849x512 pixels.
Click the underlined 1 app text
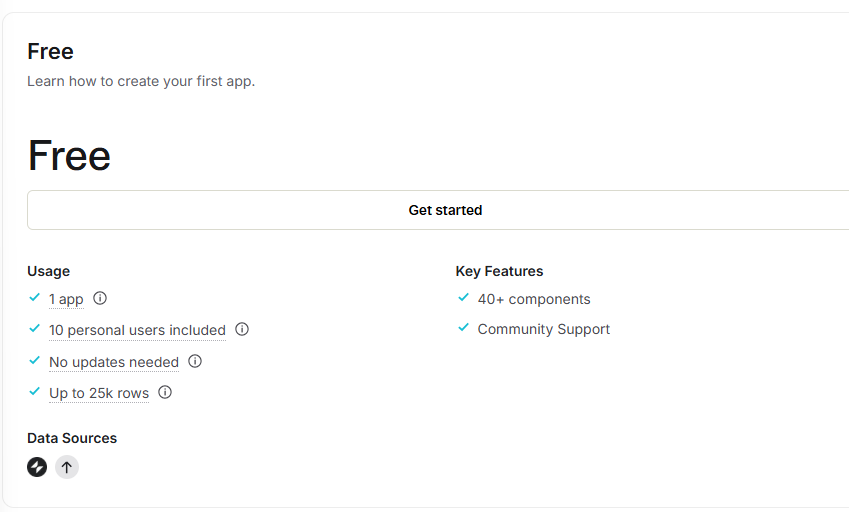66,299
